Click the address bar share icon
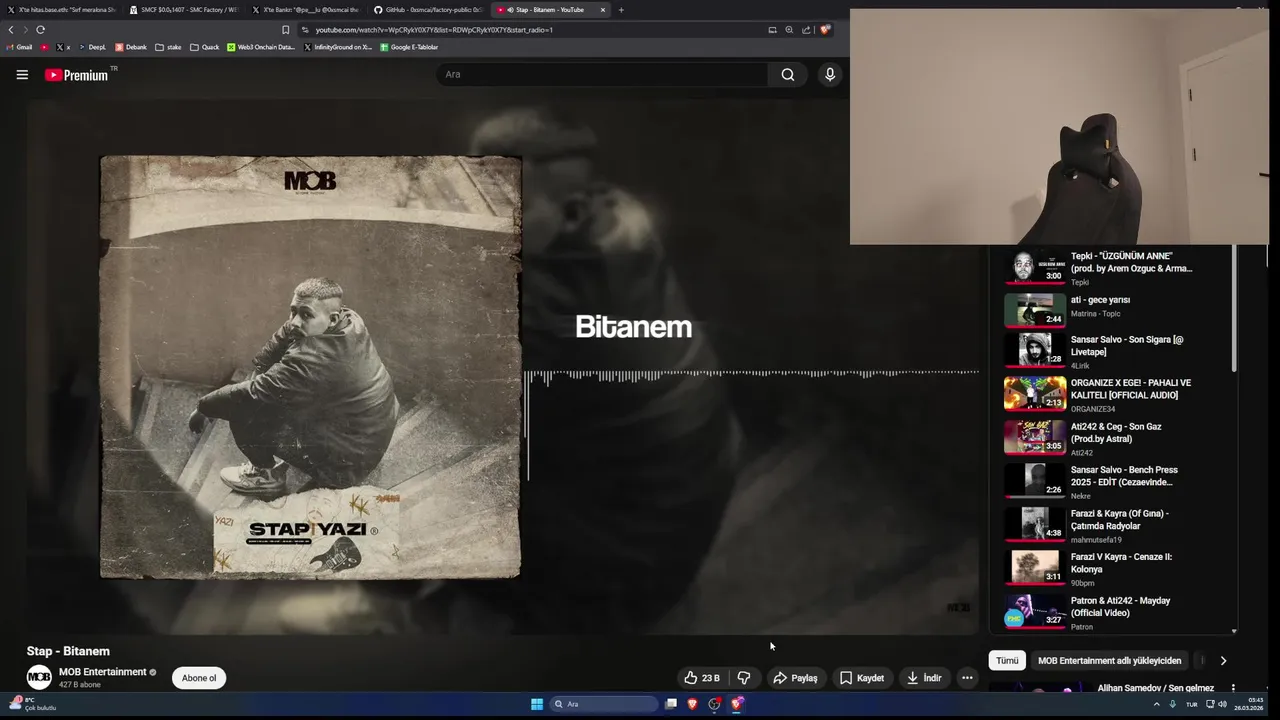1280x720 pixels. pos(806,30)
